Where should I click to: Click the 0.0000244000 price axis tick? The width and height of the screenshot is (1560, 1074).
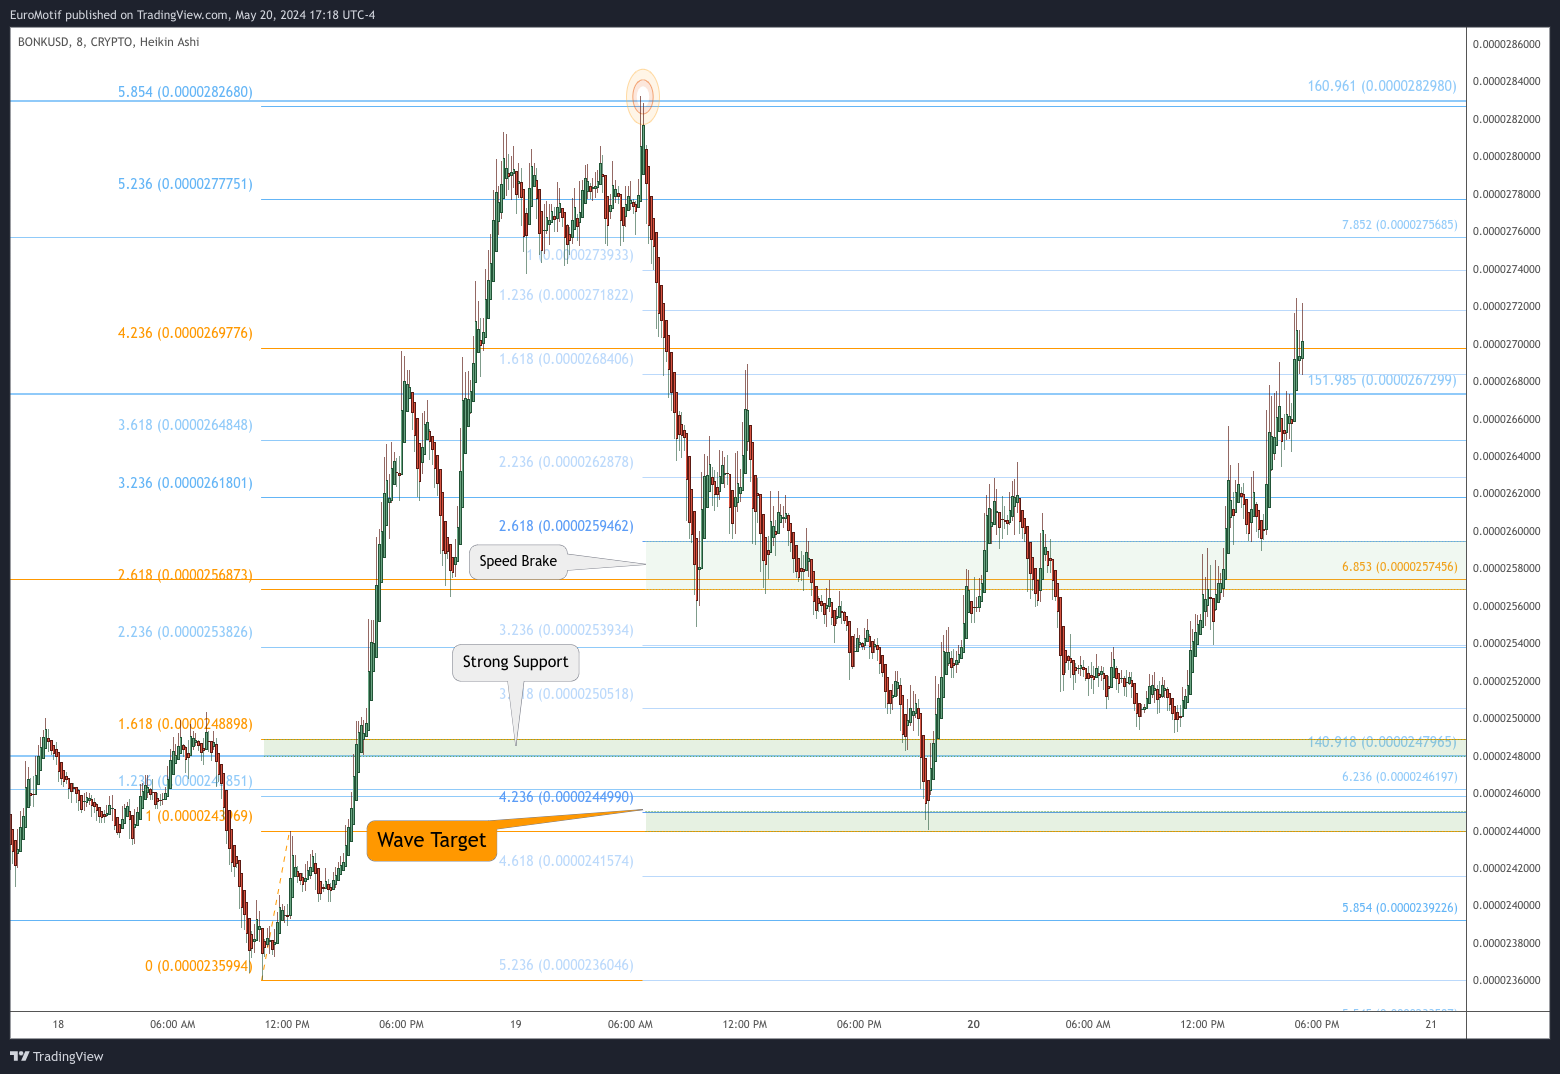click(1506, 831)
